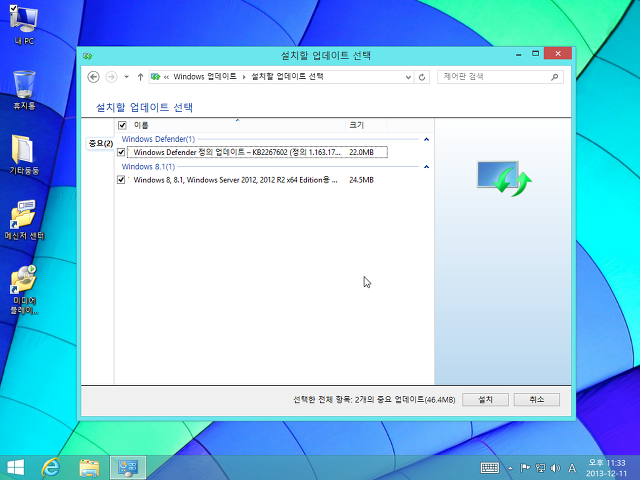Open the touch keyboard from the taskbar

point(489,468)
